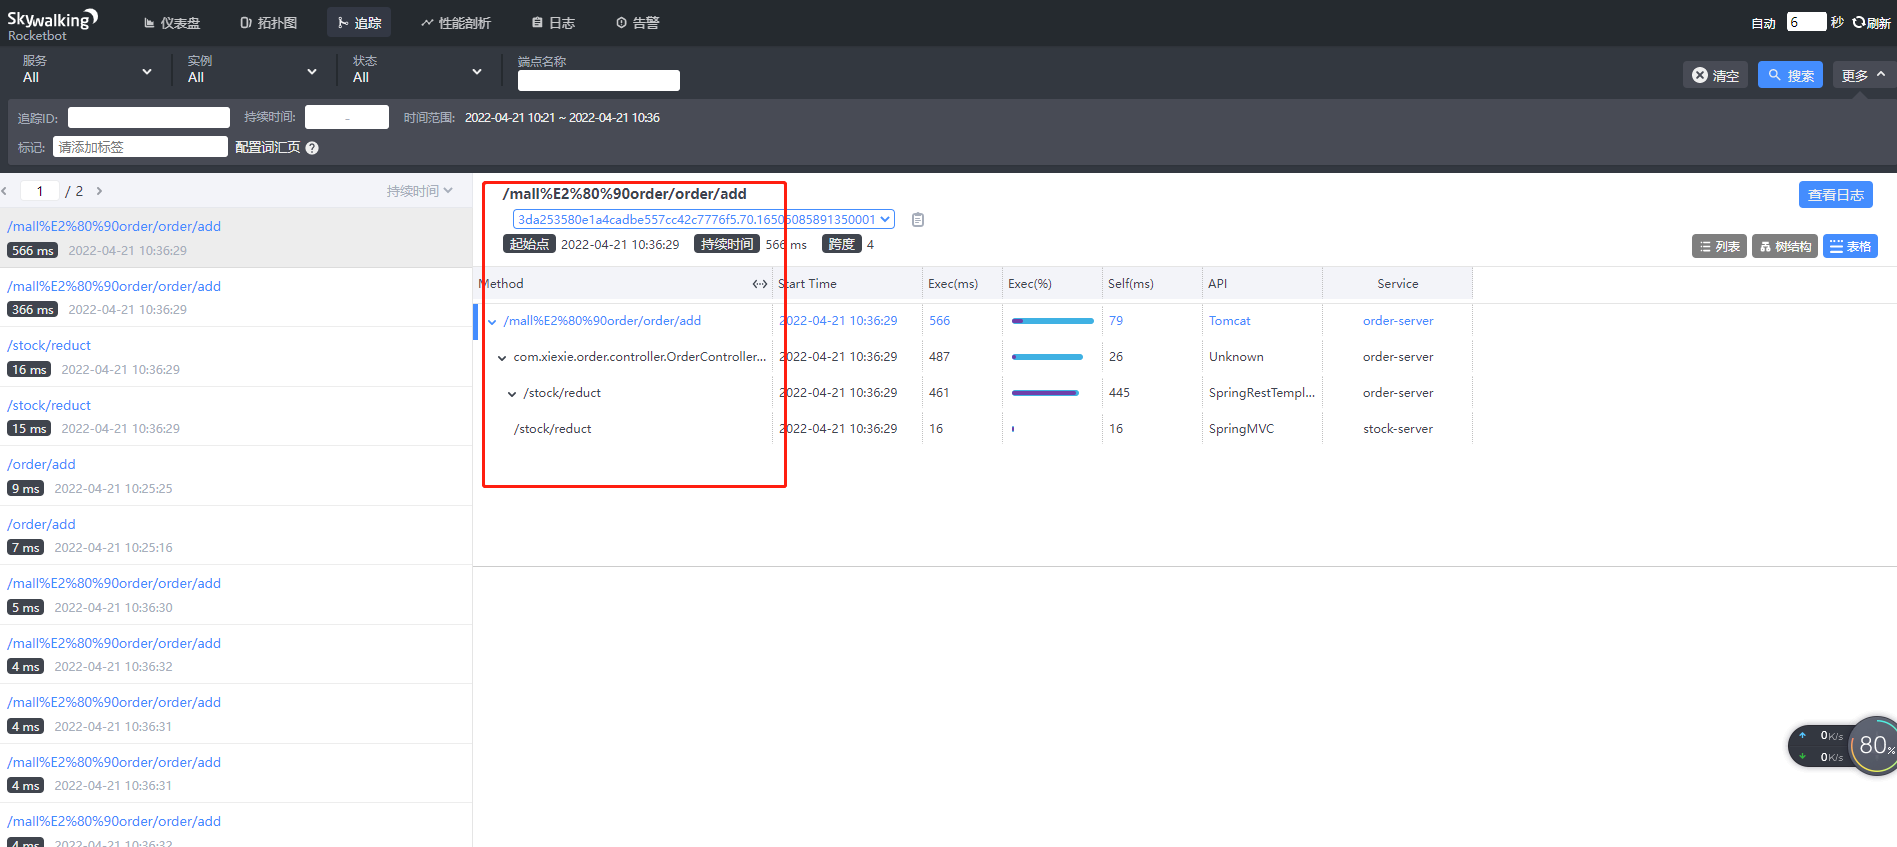Screen dimensions: 1897x847
Task: Go to next trace list page
Action: point(99,191)
